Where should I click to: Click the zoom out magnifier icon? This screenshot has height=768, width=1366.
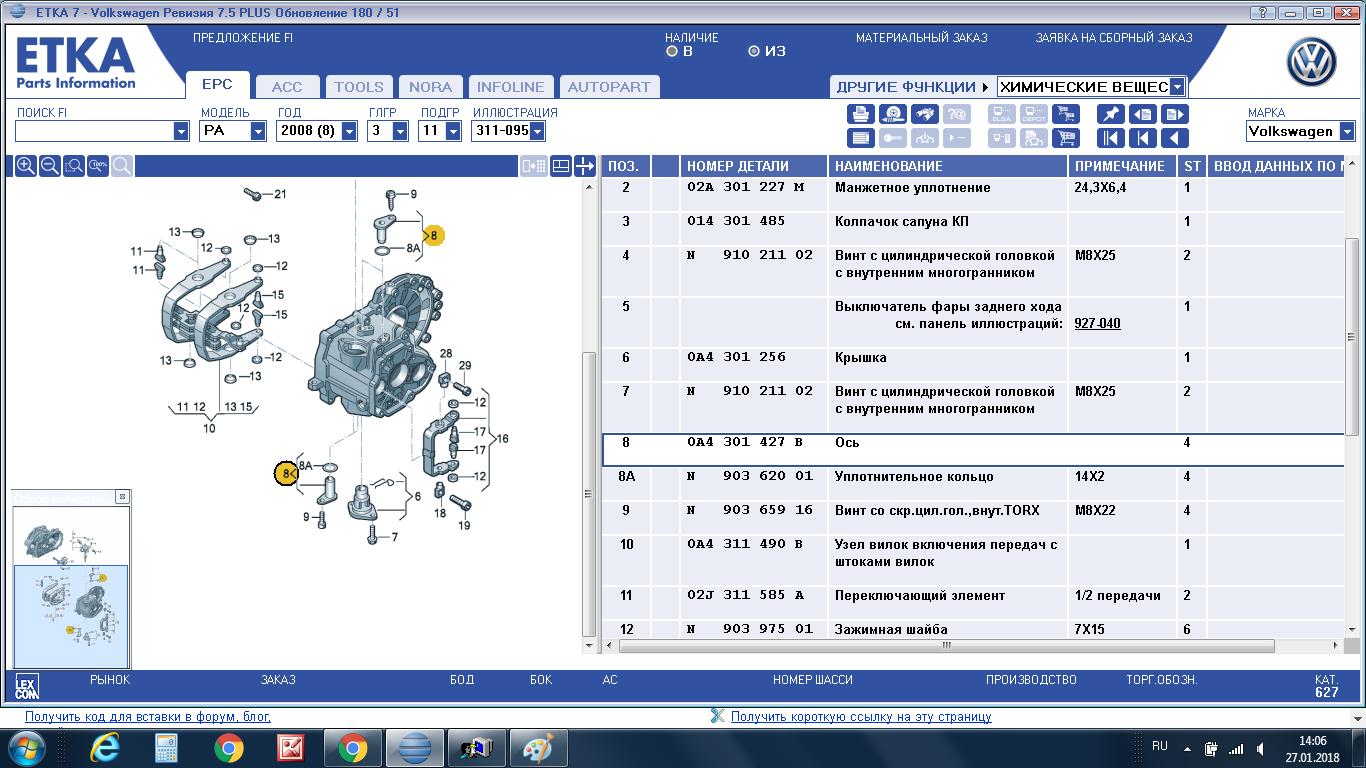point(49,166)
